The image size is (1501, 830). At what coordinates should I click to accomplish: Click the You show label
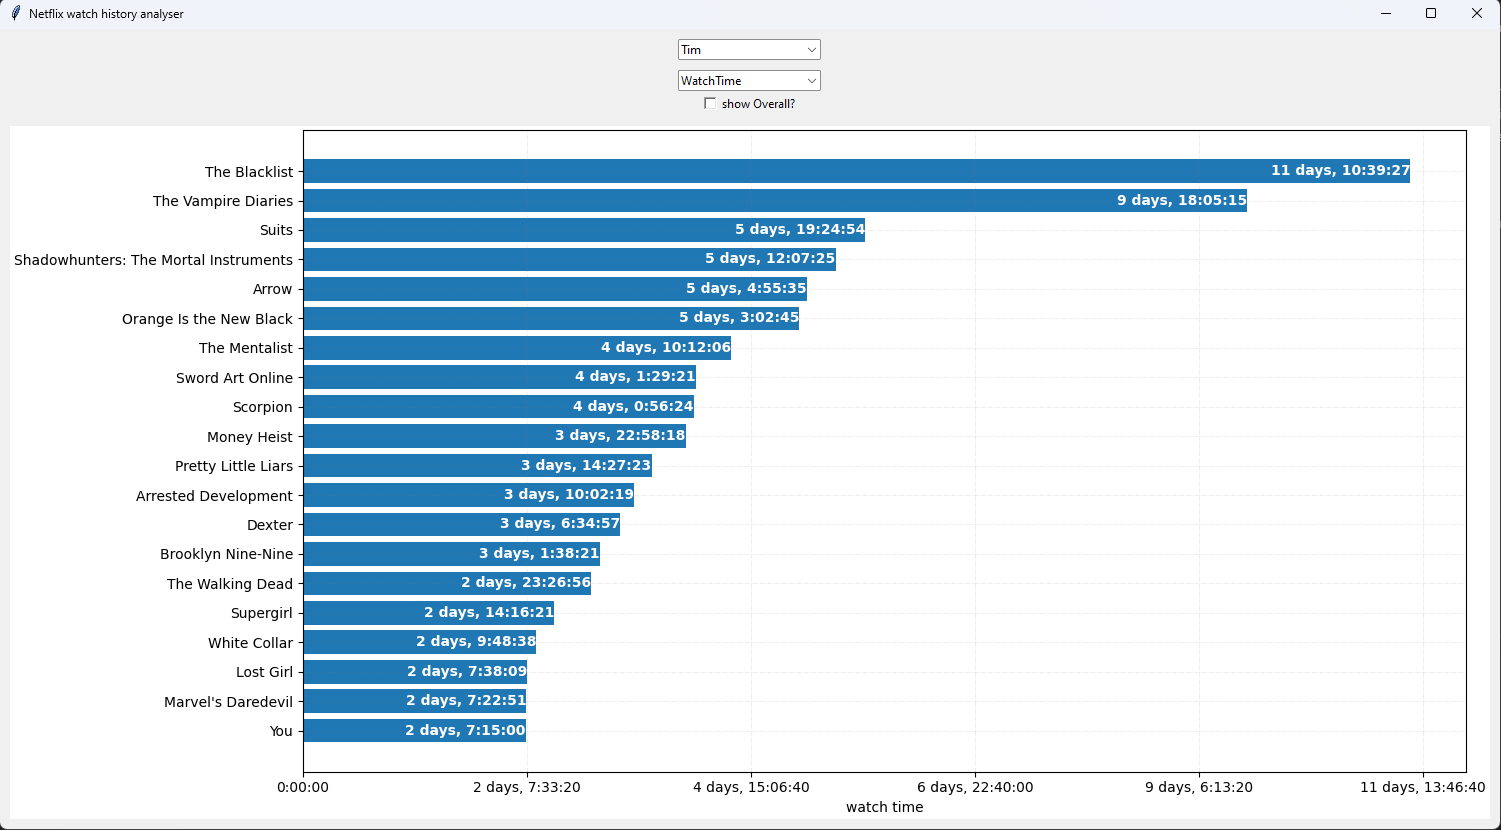point(281,731)
